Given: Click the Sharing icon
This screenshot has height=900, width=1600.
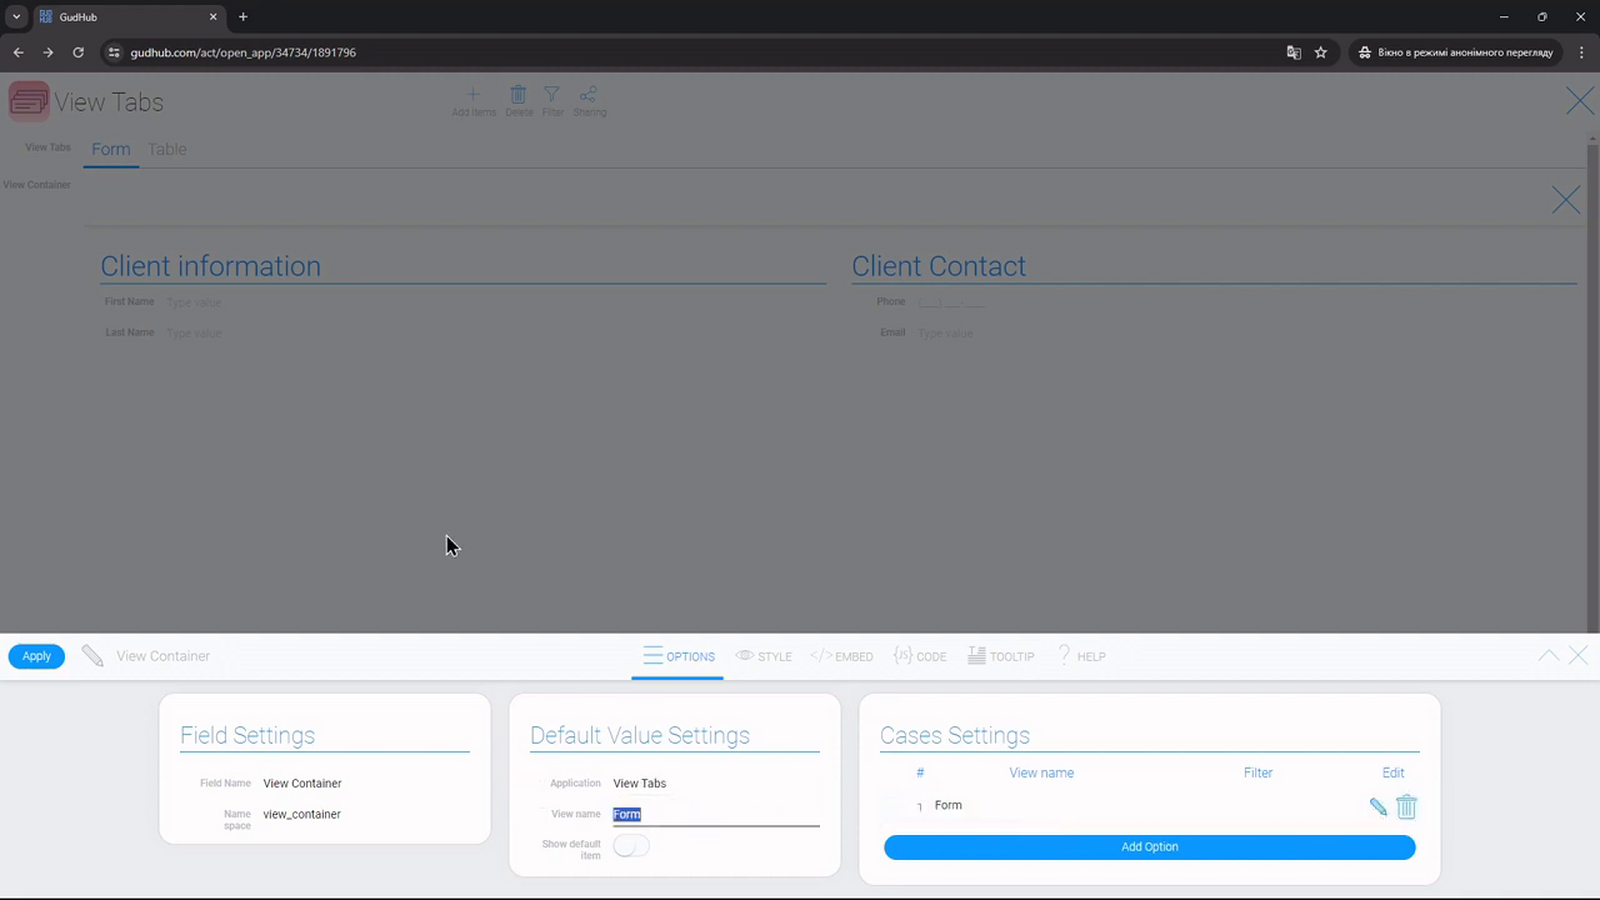Looking at the screenshot, I should point(588,94).
